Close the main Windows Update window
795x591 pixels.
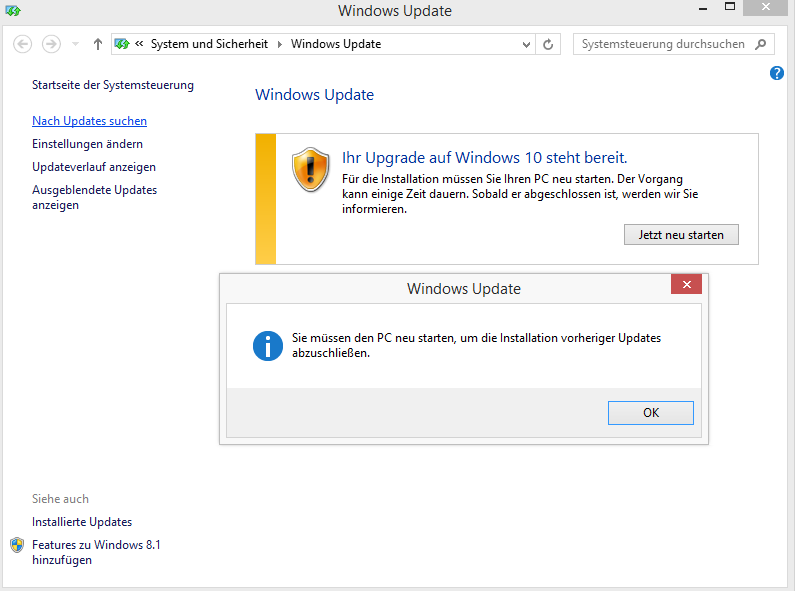tap(766, 7)
